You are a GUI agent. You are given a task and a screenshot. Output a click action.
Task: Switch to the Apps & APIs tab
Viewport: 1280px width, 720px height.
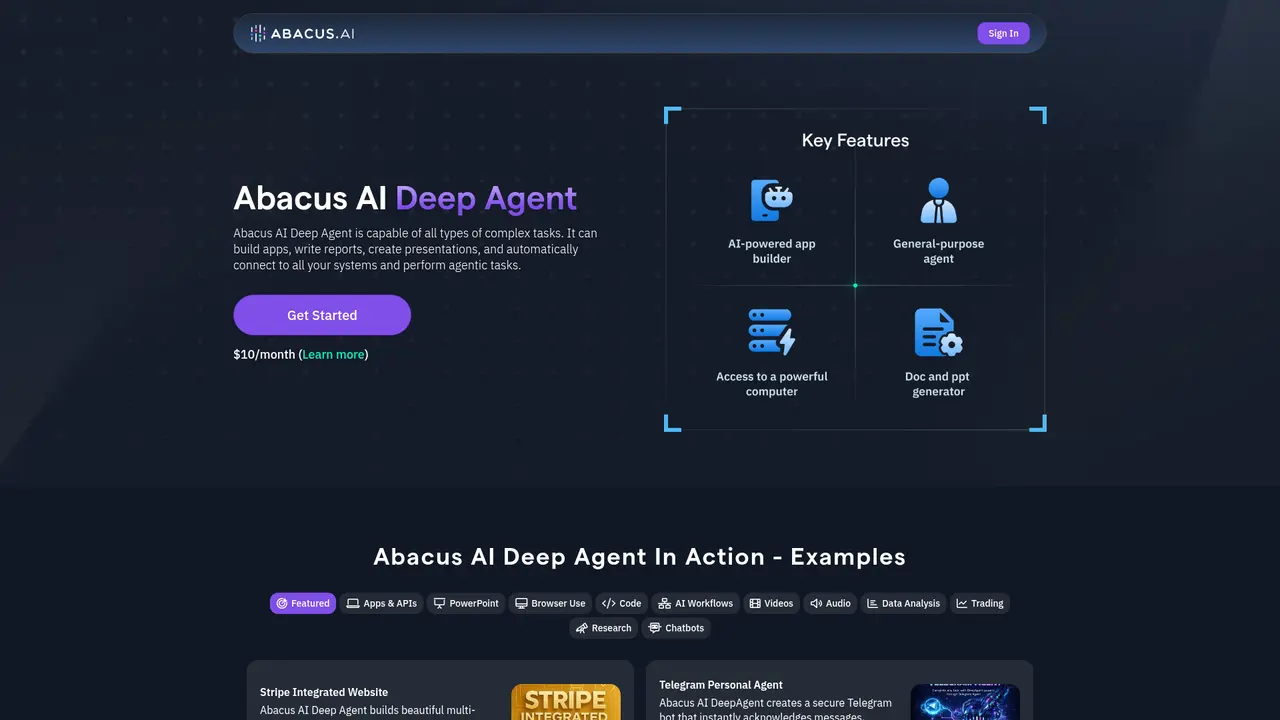(381, 603)
